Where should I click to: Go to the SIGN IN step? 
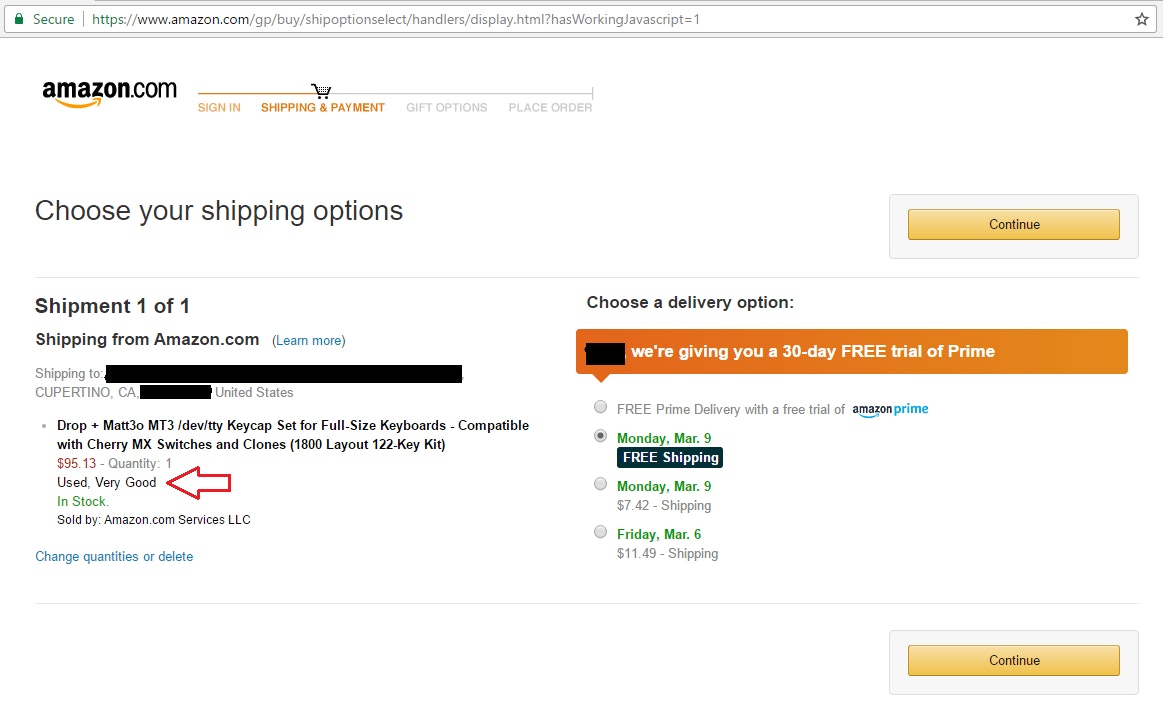coord(219,108)
